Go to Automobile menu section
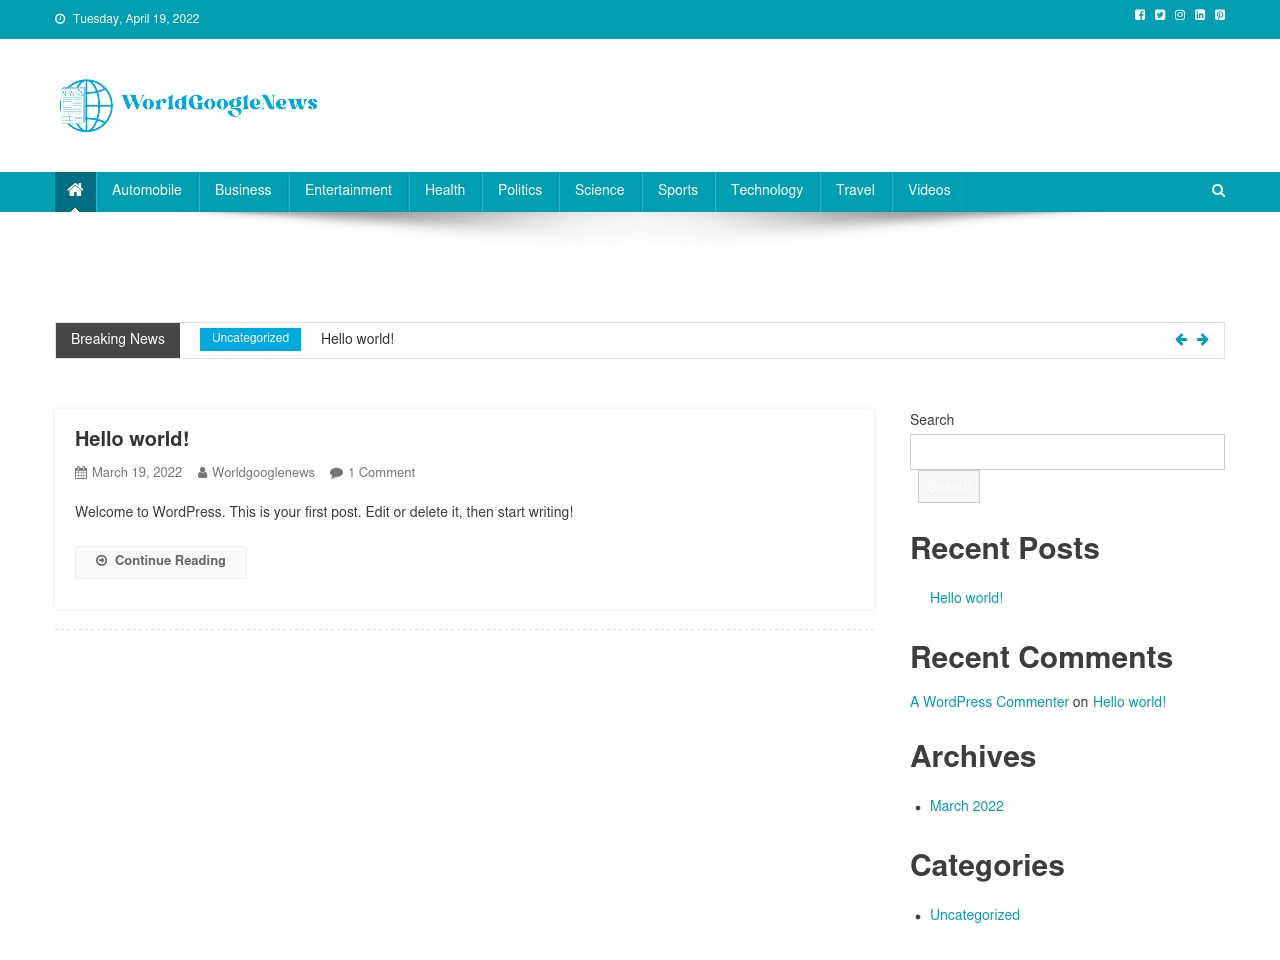Screen dimensions: 1280x960 [147, 190]
